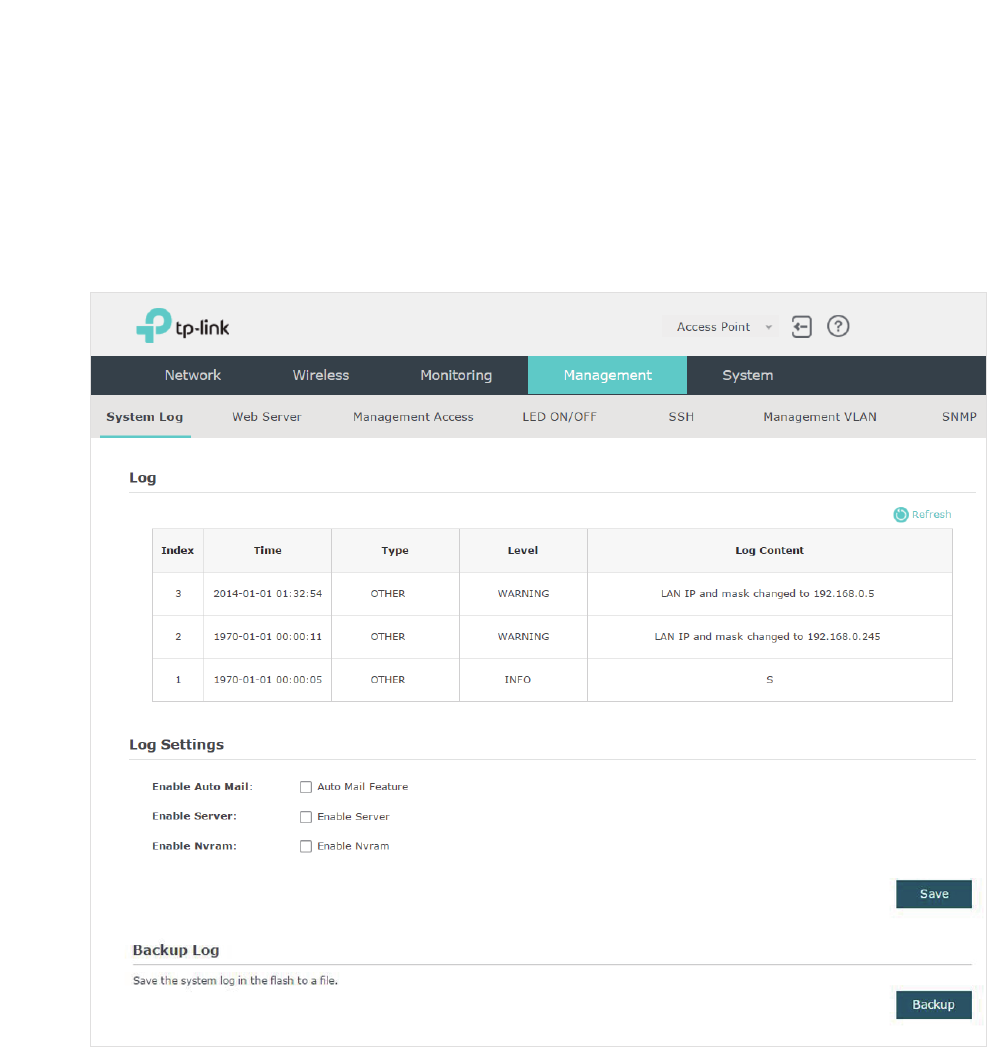Open the Management Access tab
The image size is (987, 1047).
[x=413, y=417]
